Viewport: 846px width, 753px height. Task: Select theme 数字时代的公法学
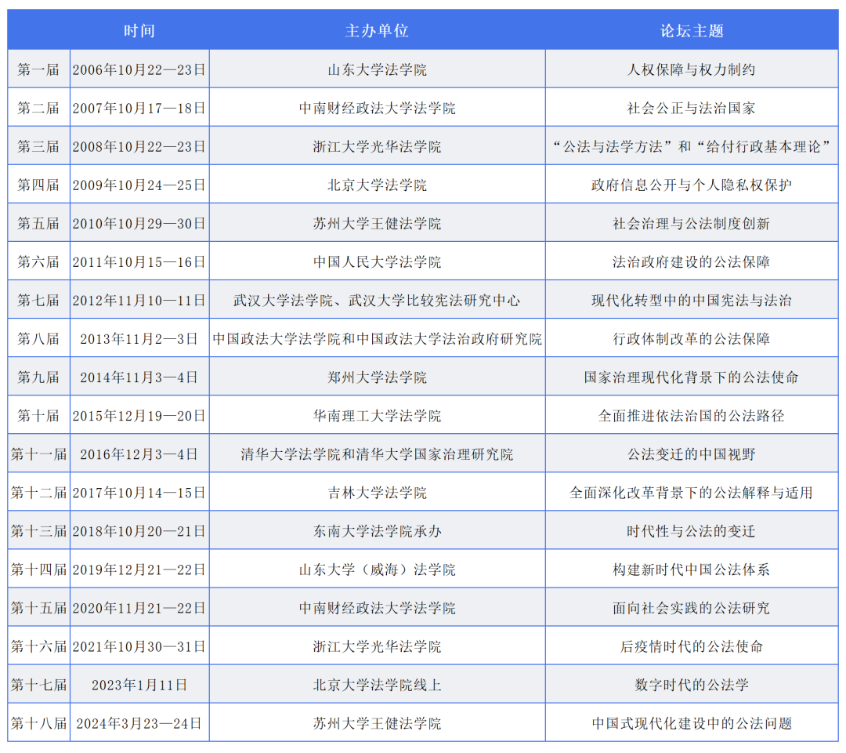691,684
